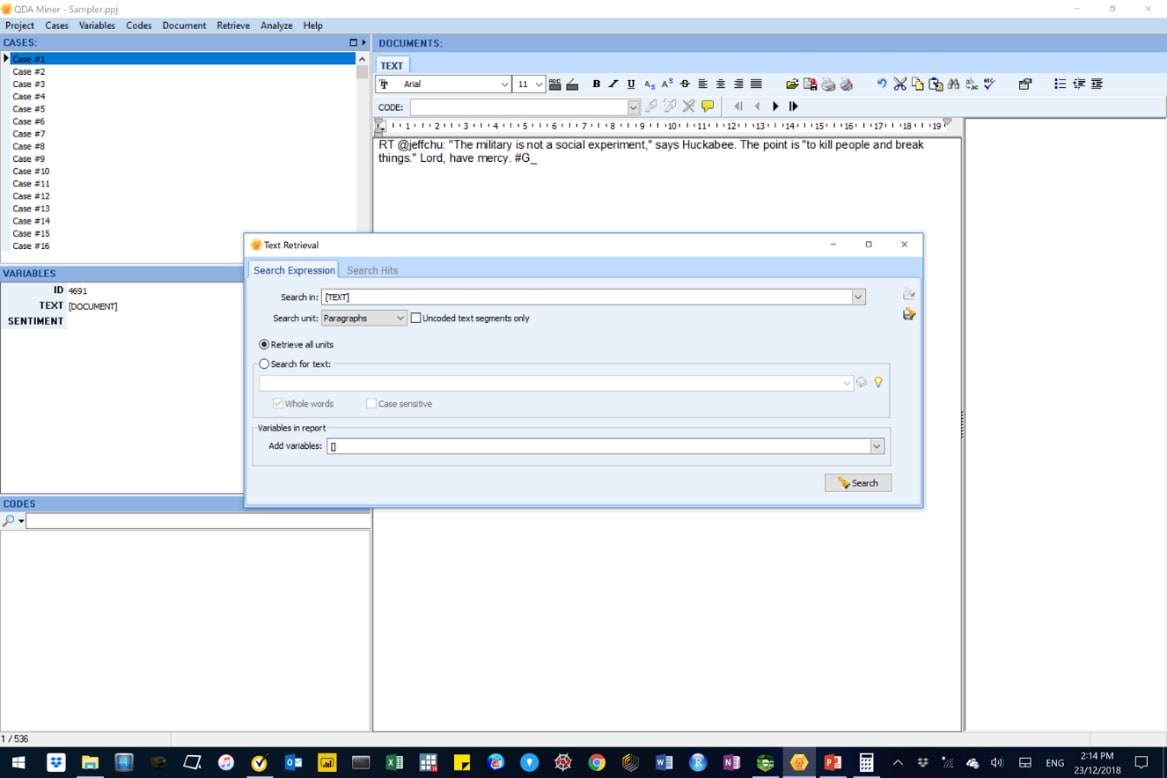Viewport: 1167px width, 778px height.
Task: Expand the Add variables dropdown
Action: coord(877,446)
